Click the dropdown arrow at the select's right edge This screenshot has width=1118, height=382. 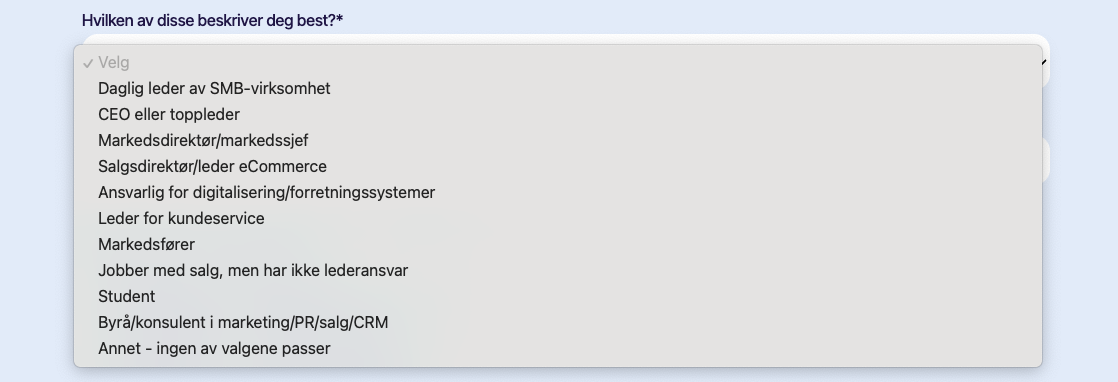click(x=1045, y=62)
